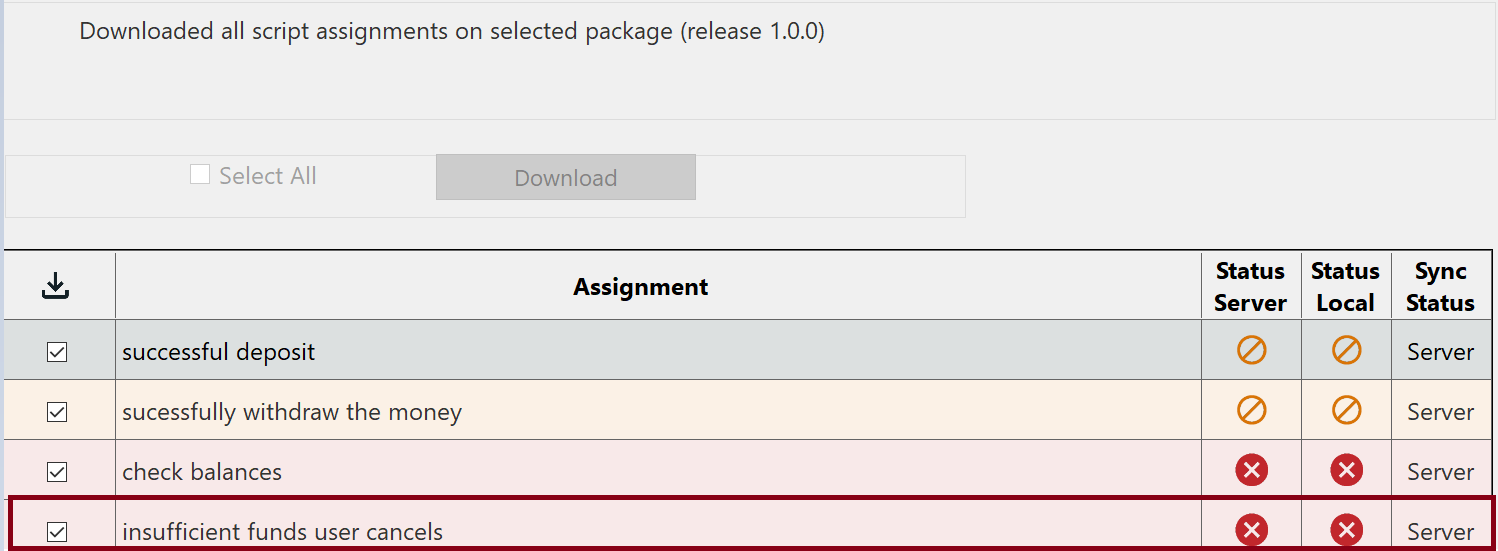The image size is (1498, 551).
Task: Click local status icon for withdraw the money
Action: click(x=1346, y=410)
